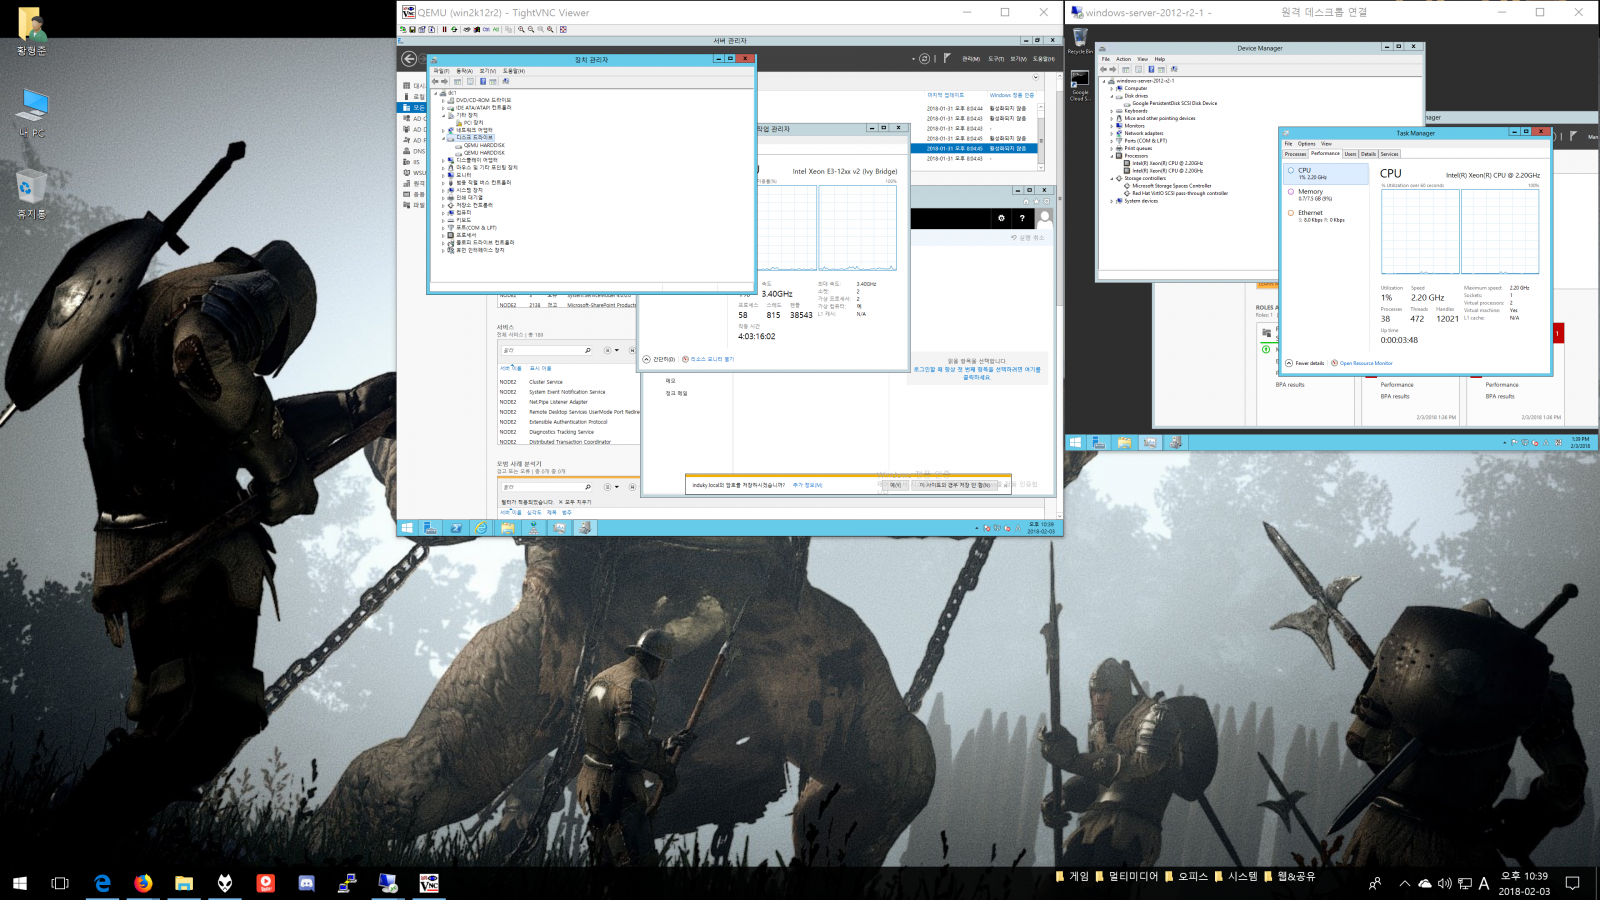Open Internet Explorer in the VNC session taskbar
The width and height of the screenshot is (1600, 900).
click(481, 528)
